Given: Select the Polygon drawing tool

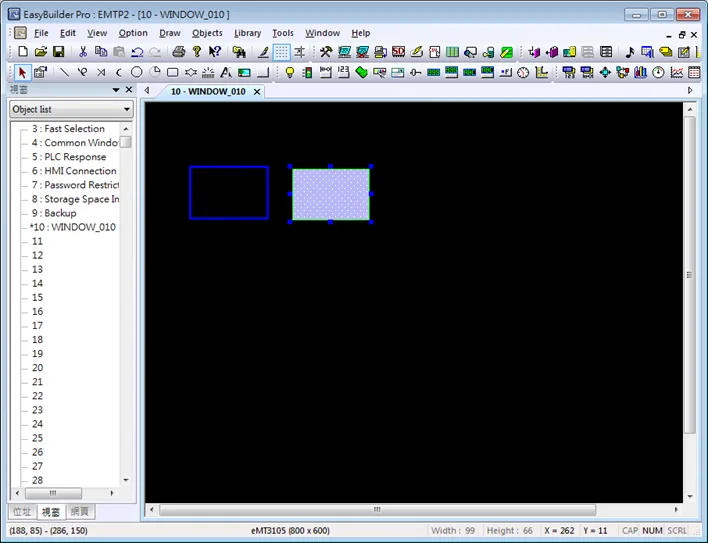Looking at the screenshot, I should coord(191,72).
